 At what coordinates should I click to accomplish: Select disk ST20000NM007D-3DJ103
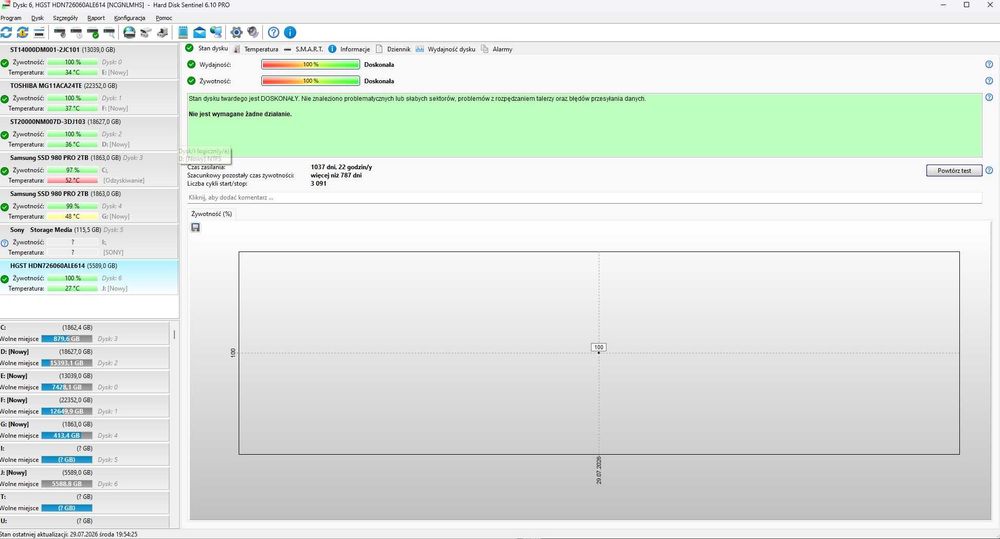(x=89, y=133)
